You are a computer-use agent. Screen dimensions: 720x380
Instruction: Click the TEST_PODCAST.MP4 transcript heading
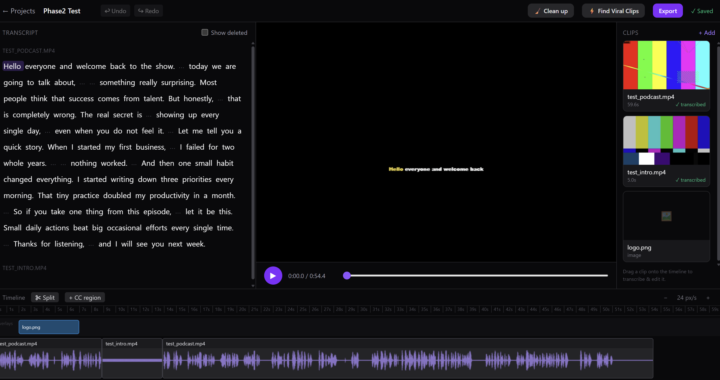point(28,51)
